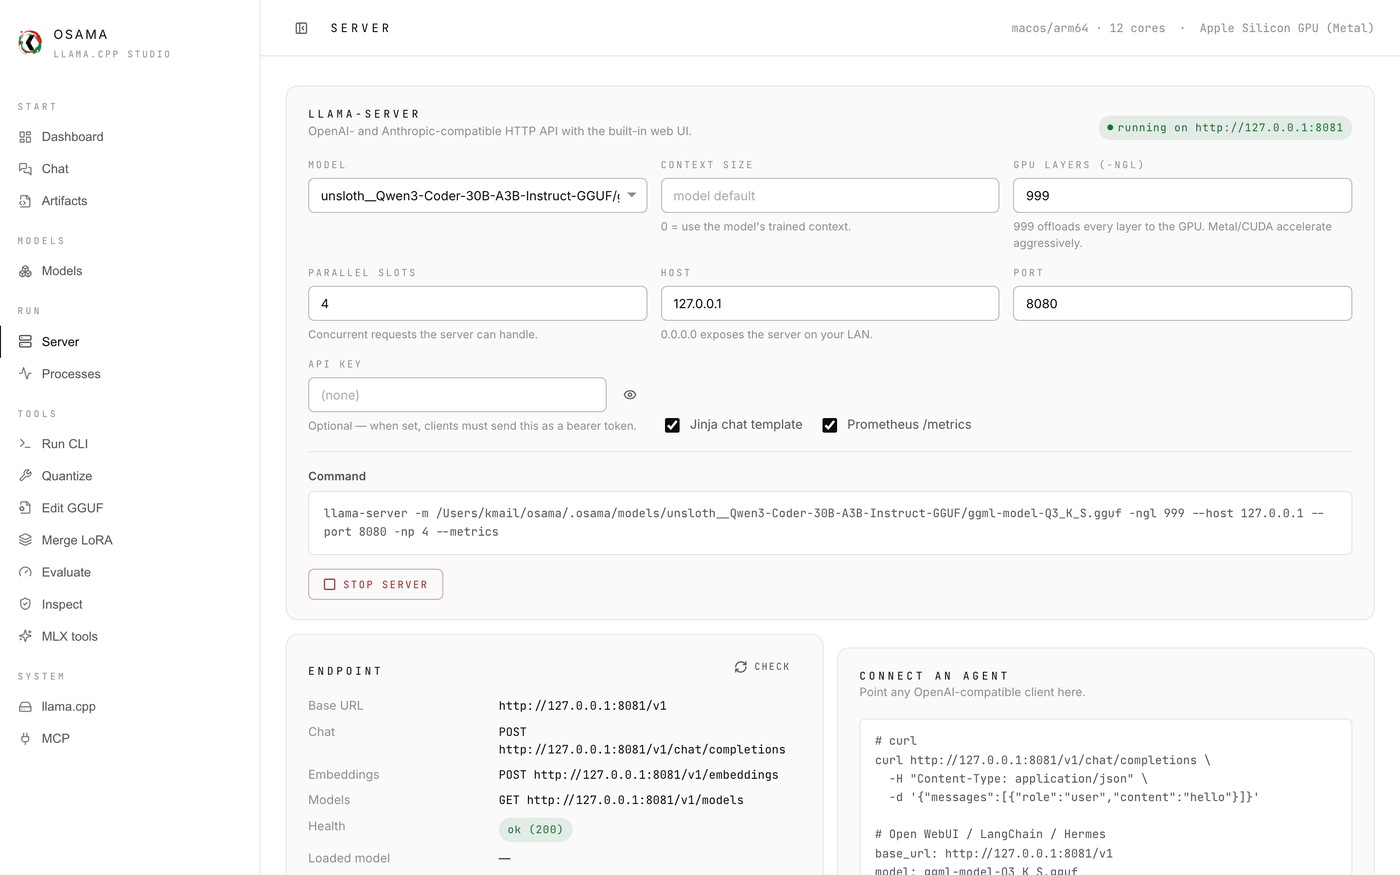Click the macos/arm64 12 cores system info

pyautogui.click(x=1088, y=28)
